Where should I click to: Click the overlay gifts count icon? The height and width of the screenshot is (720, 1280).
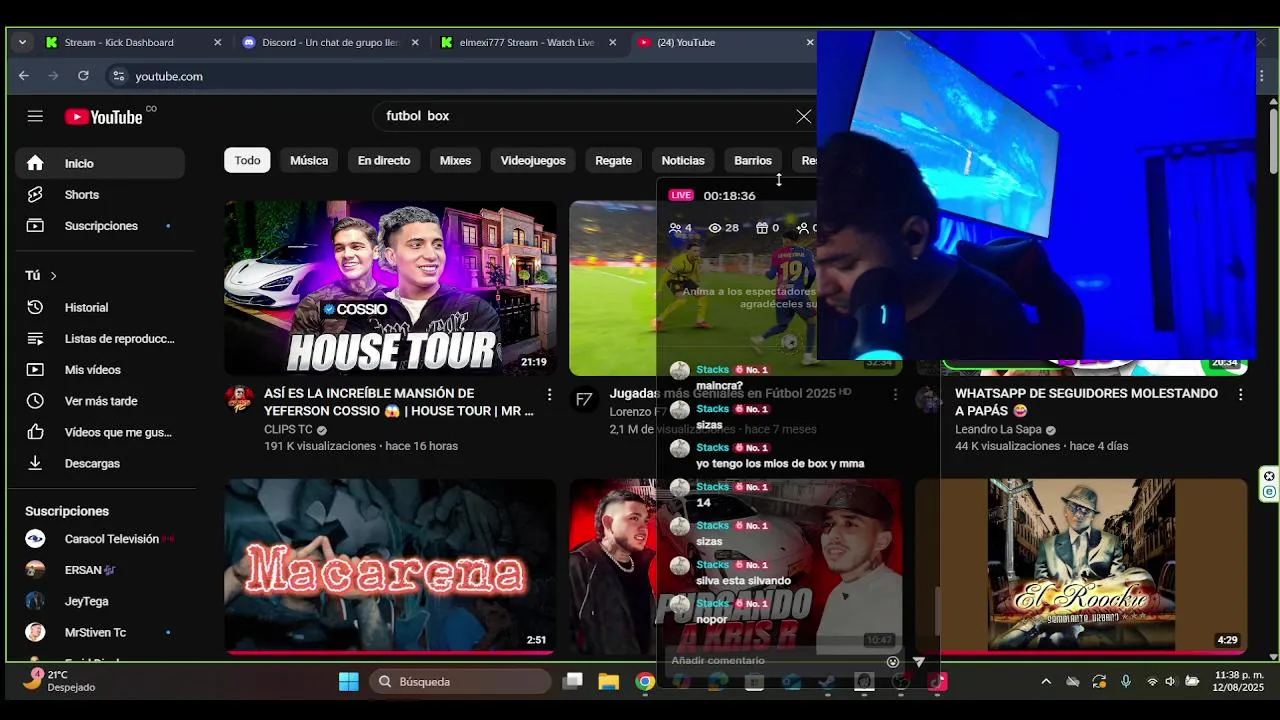pyautogui.click(x=761, y=228)
